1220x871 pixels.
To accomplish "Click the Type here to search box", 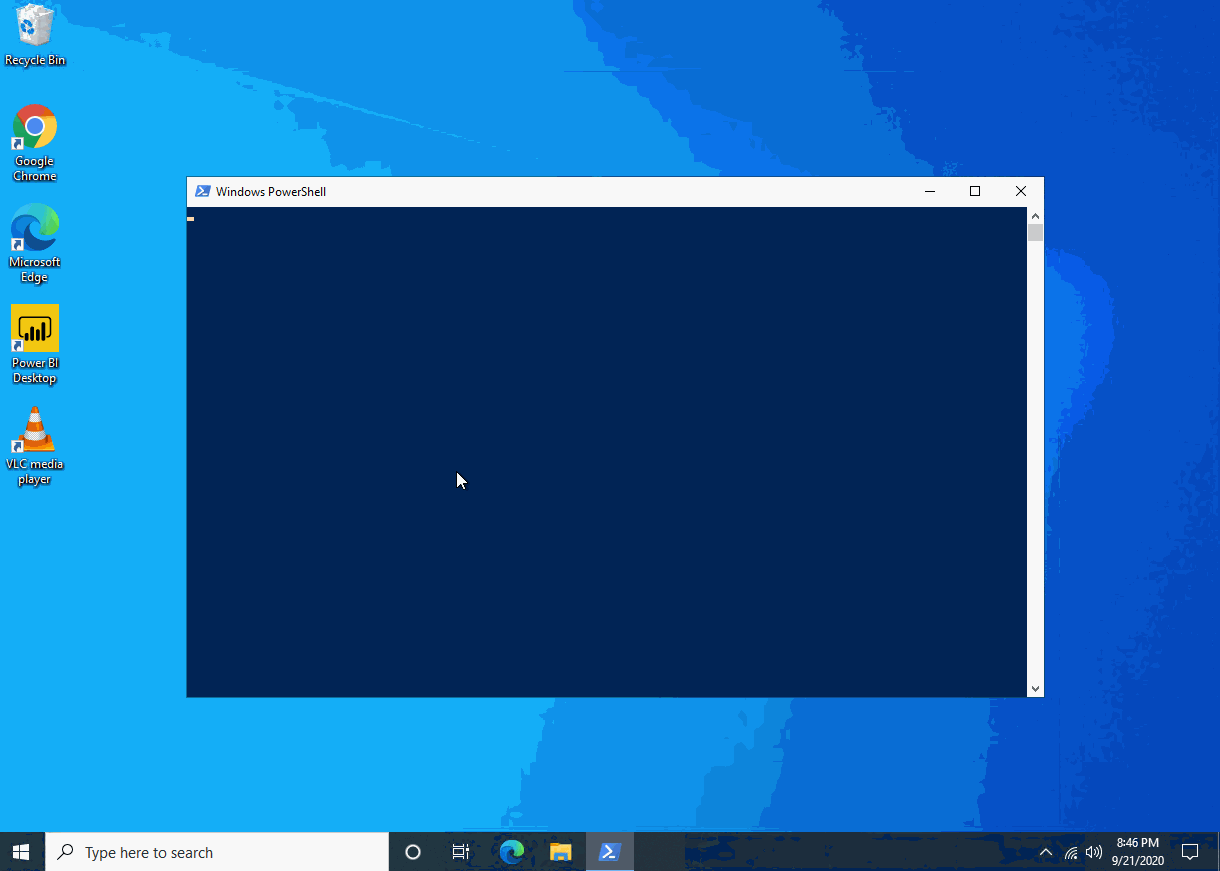I will click(x=217, y=852).
